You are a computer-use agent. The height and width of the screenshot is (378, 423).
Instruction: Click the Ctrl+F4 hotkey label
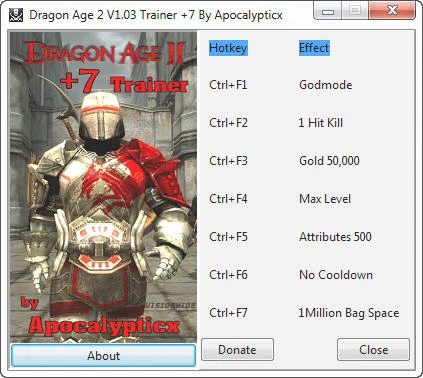tap(229, 199)
